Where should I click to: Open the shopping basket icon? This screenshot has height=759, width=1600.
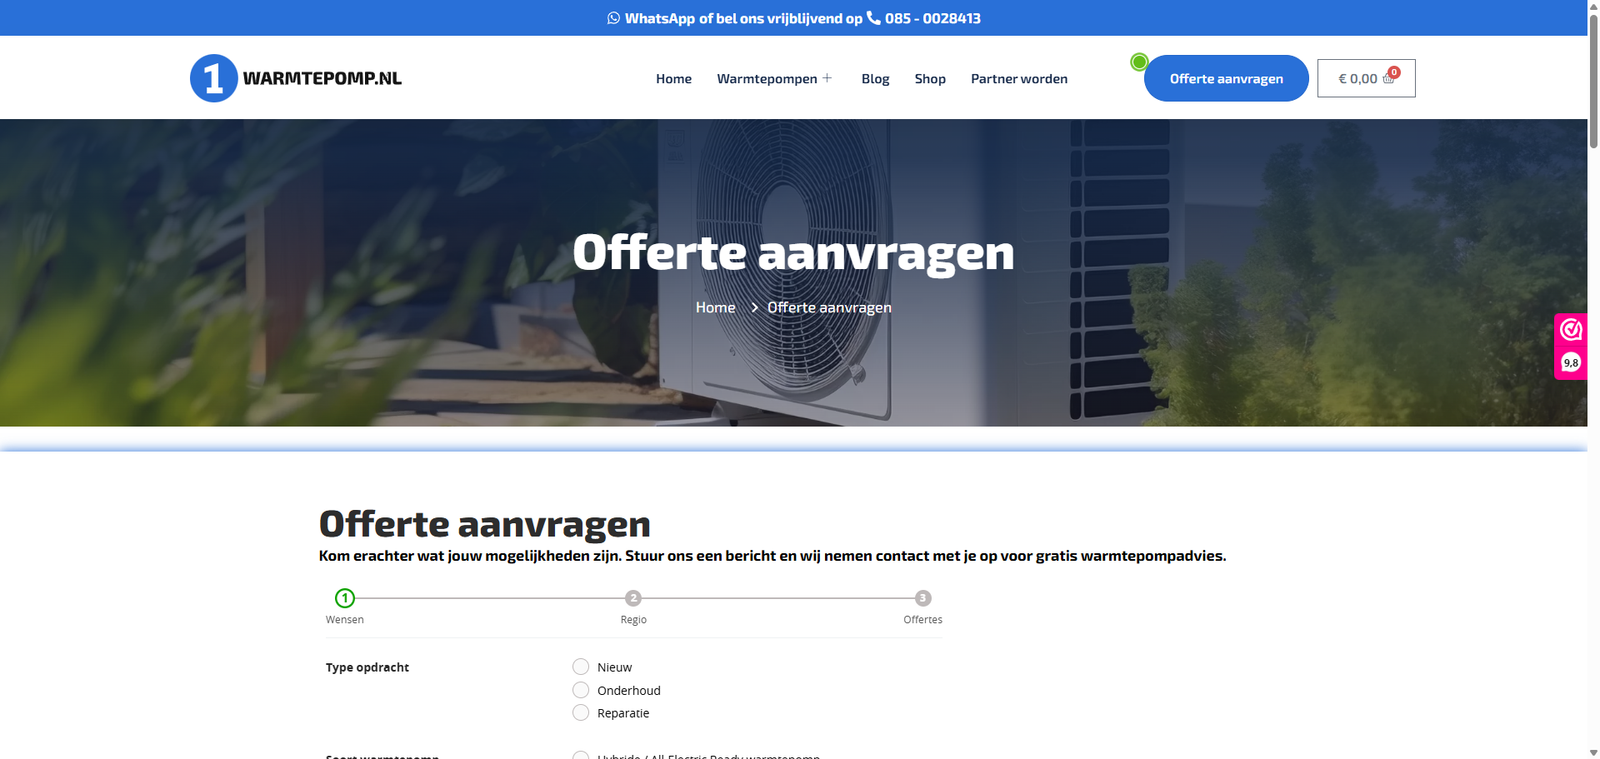pyautogui.click(x=1388, y=79)
